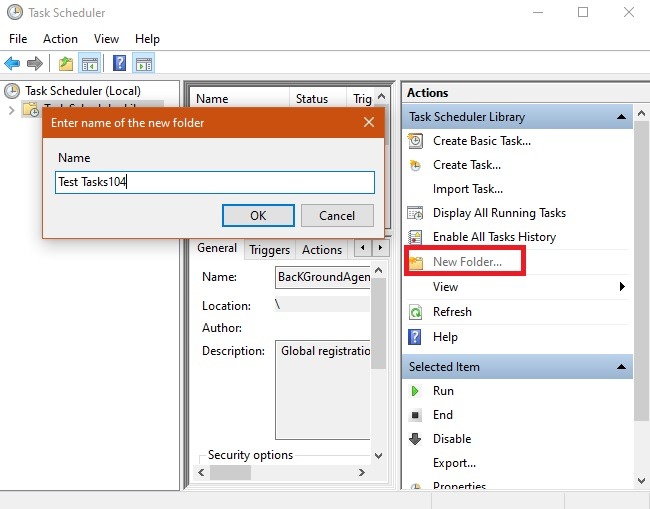
Task: Click the details pane scroll-down arrow
Action: click(378, 456)
